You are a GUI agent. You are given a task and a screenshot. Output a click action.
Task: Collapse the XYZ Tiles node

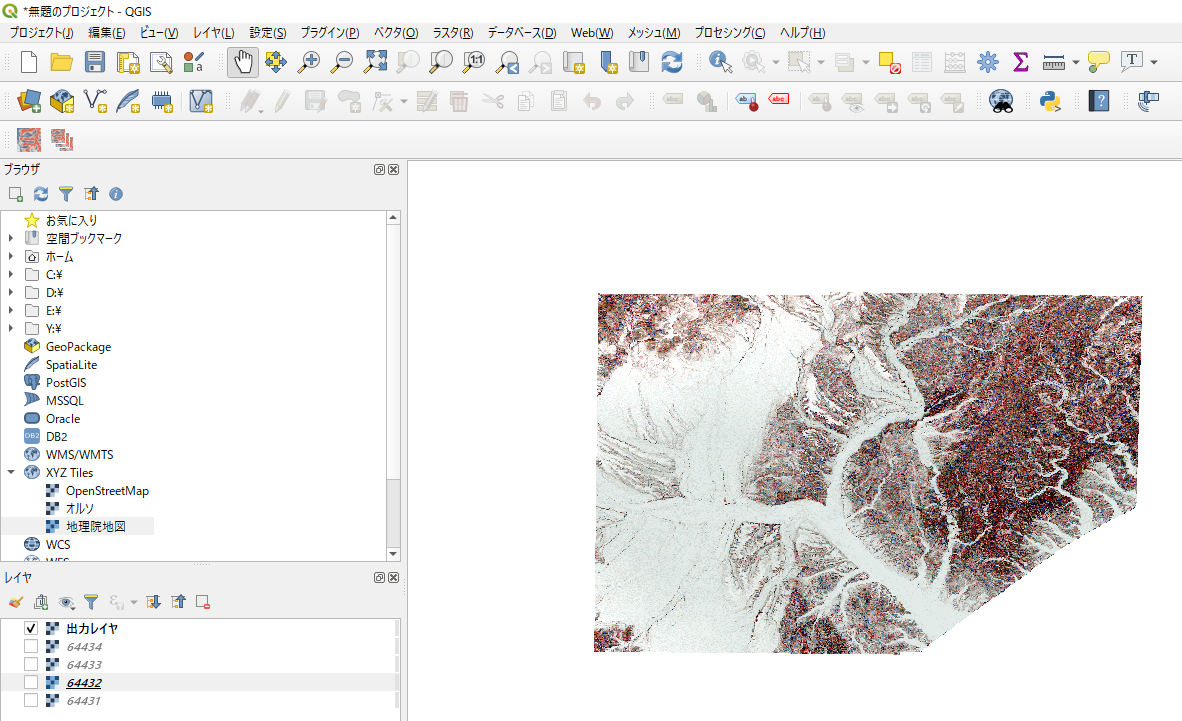(11, 473)
